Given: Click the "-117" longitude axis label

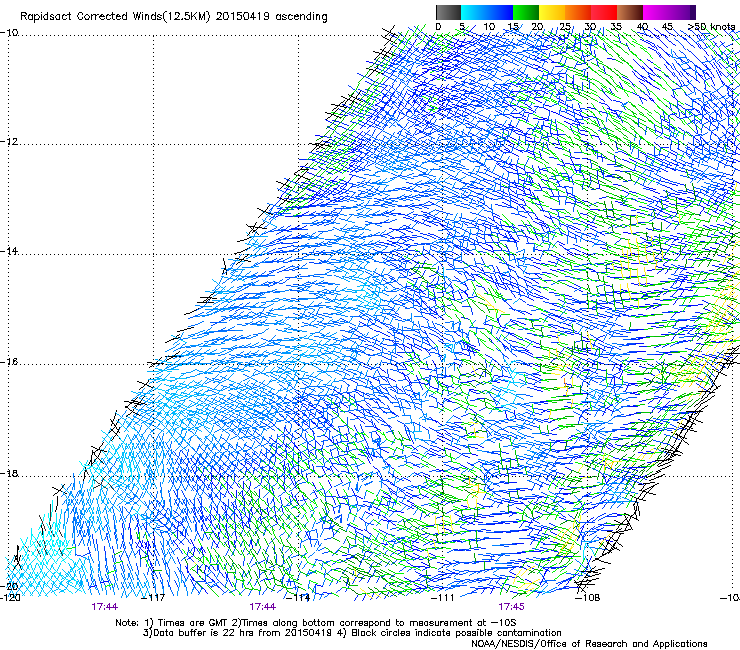Looking at the screenshot, I should 153,598.
